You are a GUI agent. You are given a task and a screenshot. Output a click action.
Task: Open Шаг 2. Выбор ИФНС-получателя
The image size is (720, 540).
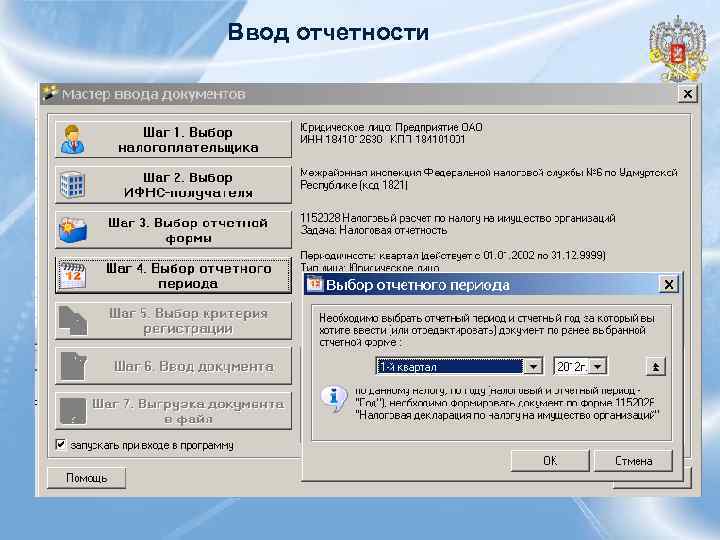tap(173, 185)
